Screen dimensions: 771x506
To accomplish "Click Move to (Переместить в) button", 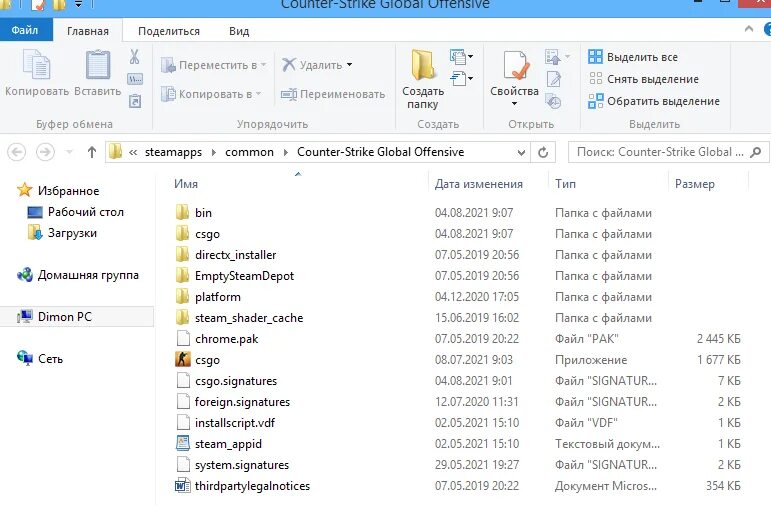I will coord(214,65).
